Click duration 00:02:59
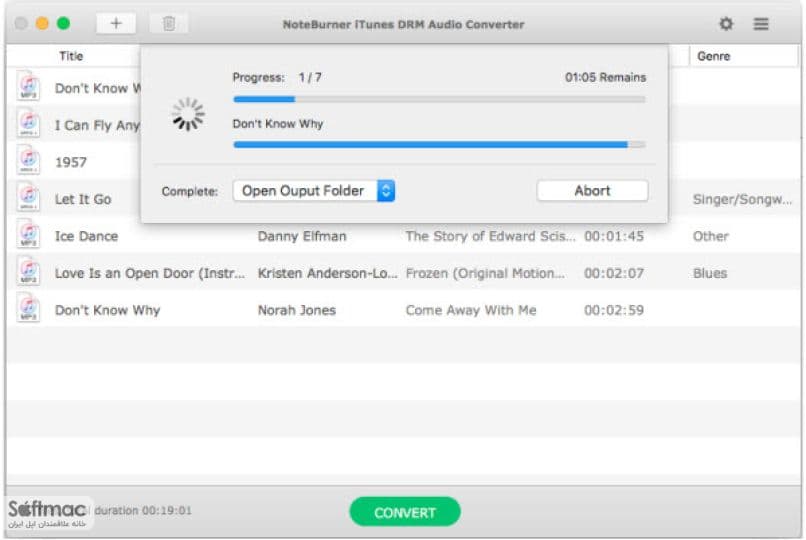This screenshot has width=806, height=540. 614,310
